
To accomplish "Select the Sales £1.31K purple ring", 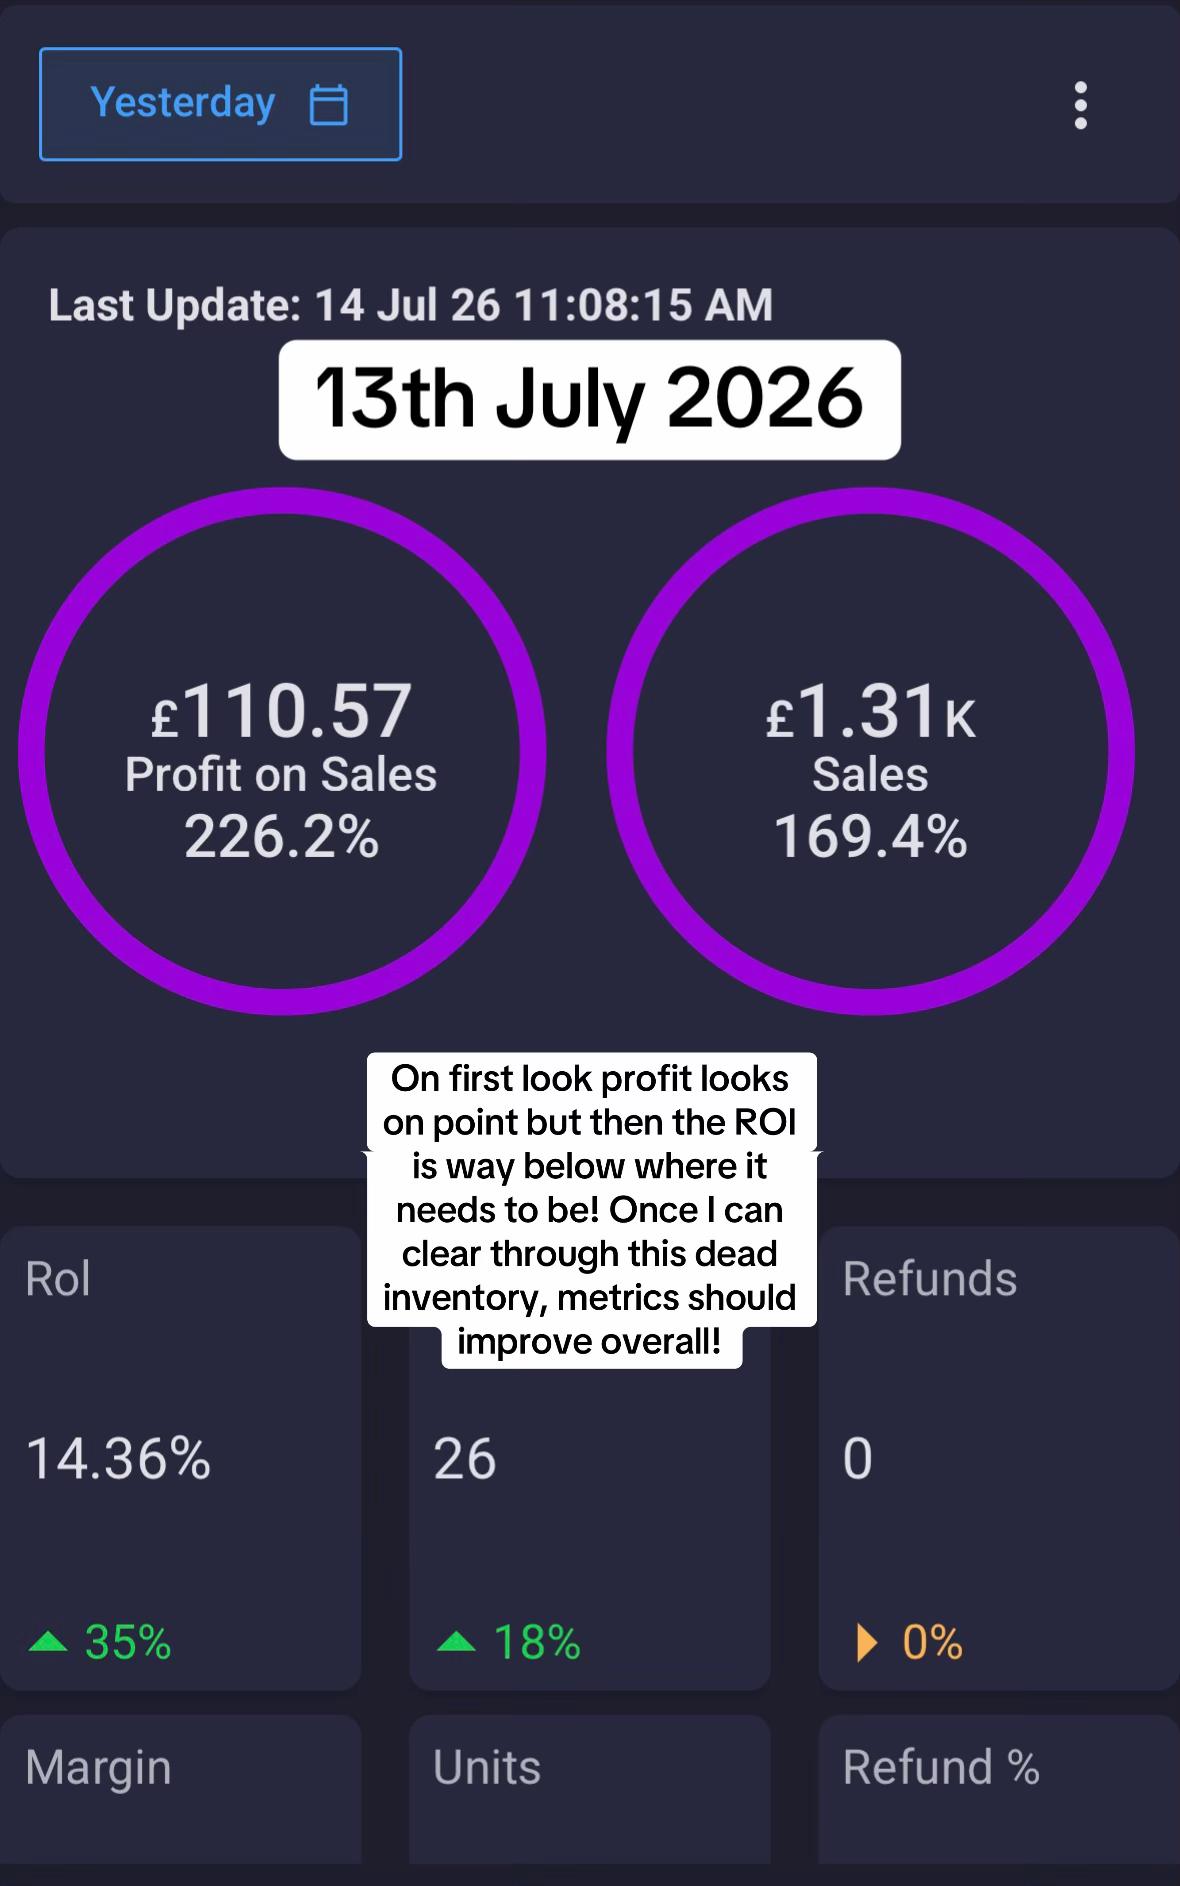I will coord(871,751).
